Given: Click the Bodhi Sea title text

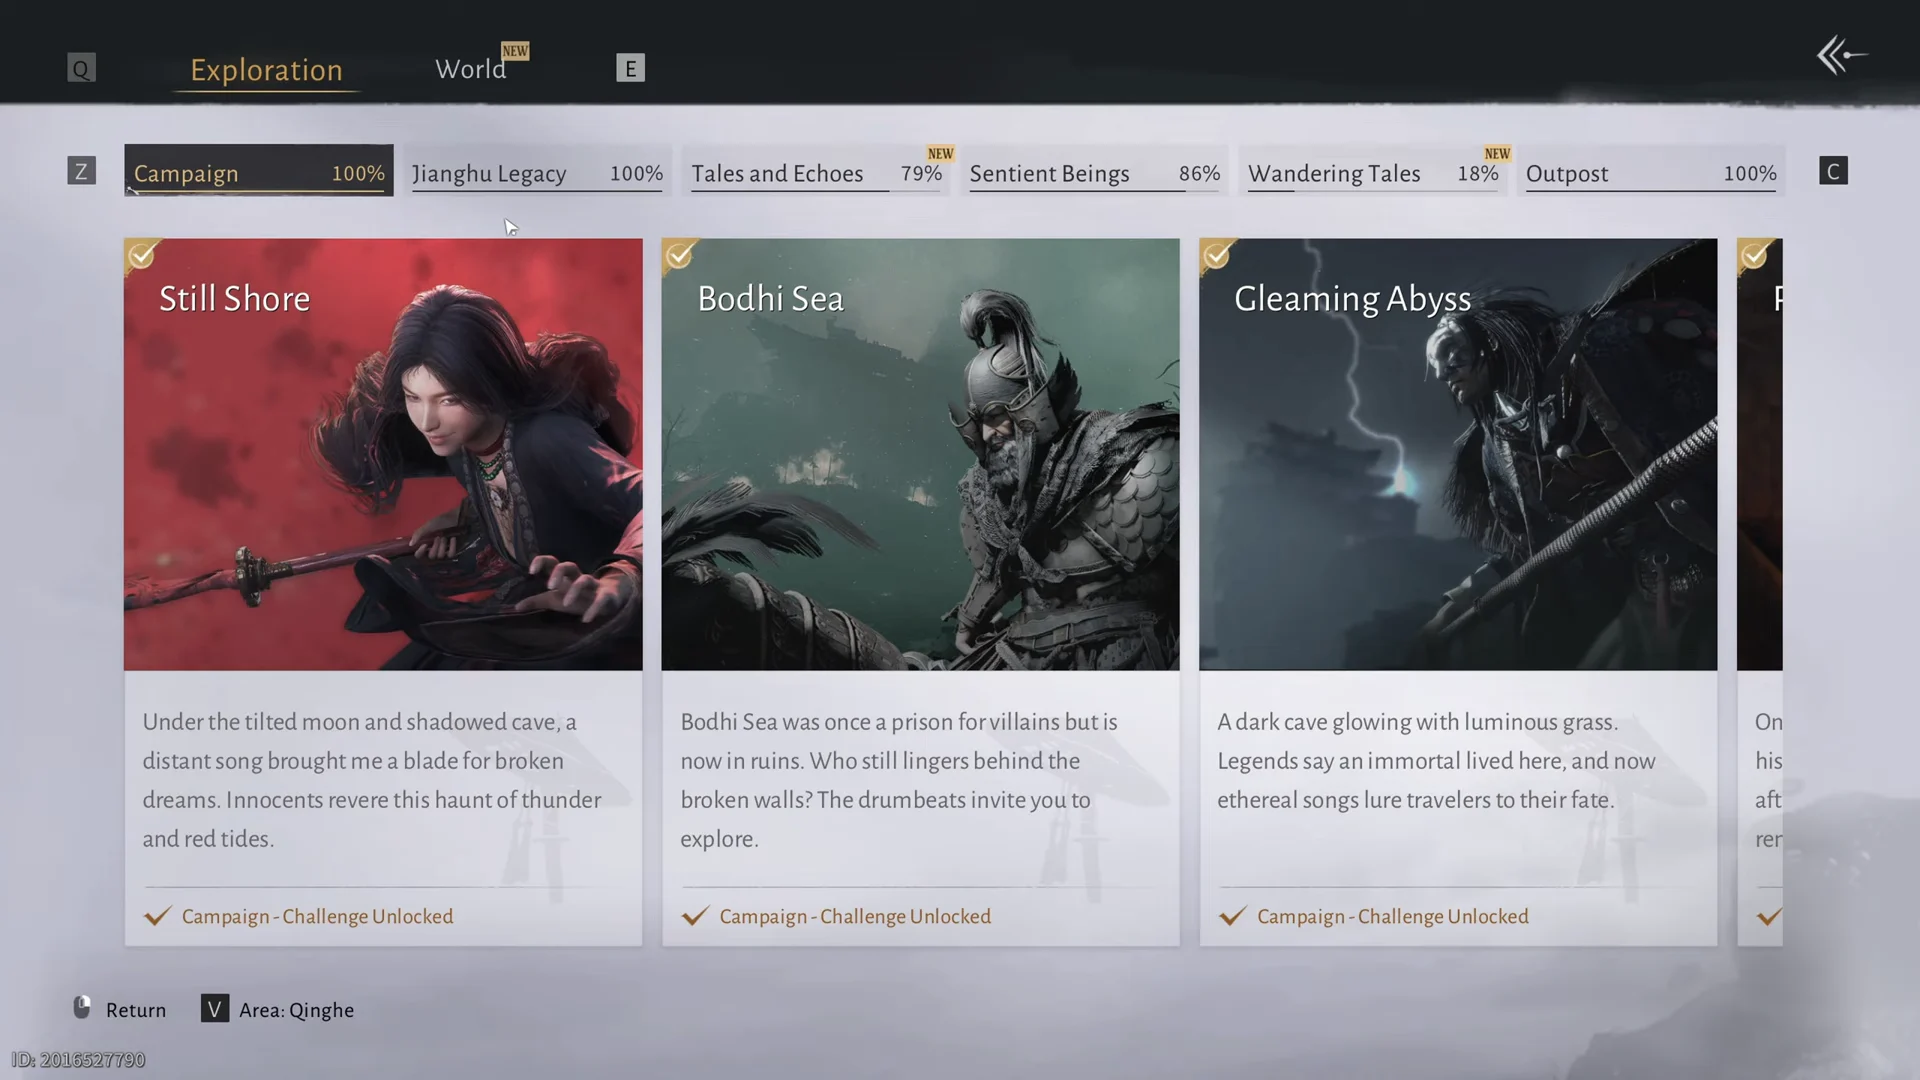Looking at the screenshot, I should tap(770, 298).
